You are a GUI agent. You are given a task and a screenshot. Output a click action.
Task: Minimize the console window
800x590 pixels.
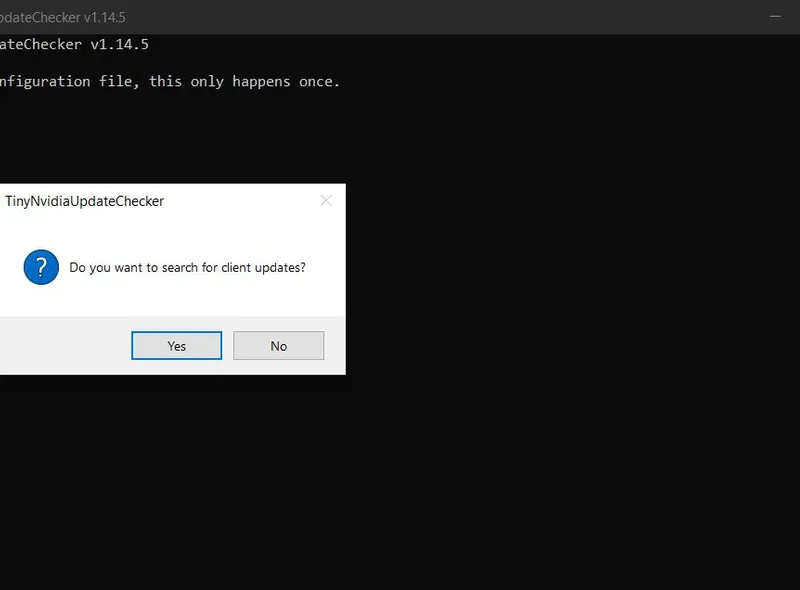point(775,16)
